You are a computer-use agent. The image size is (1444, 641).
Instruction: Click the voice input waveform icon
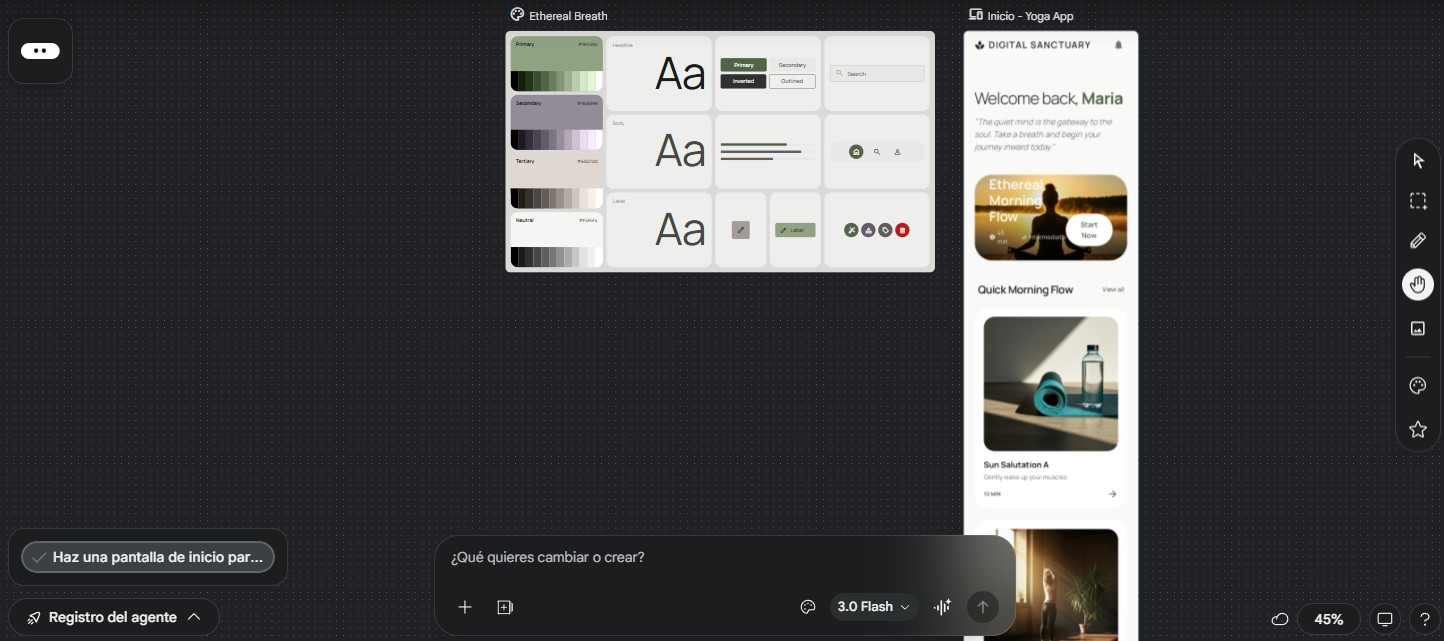click(942, 607)
